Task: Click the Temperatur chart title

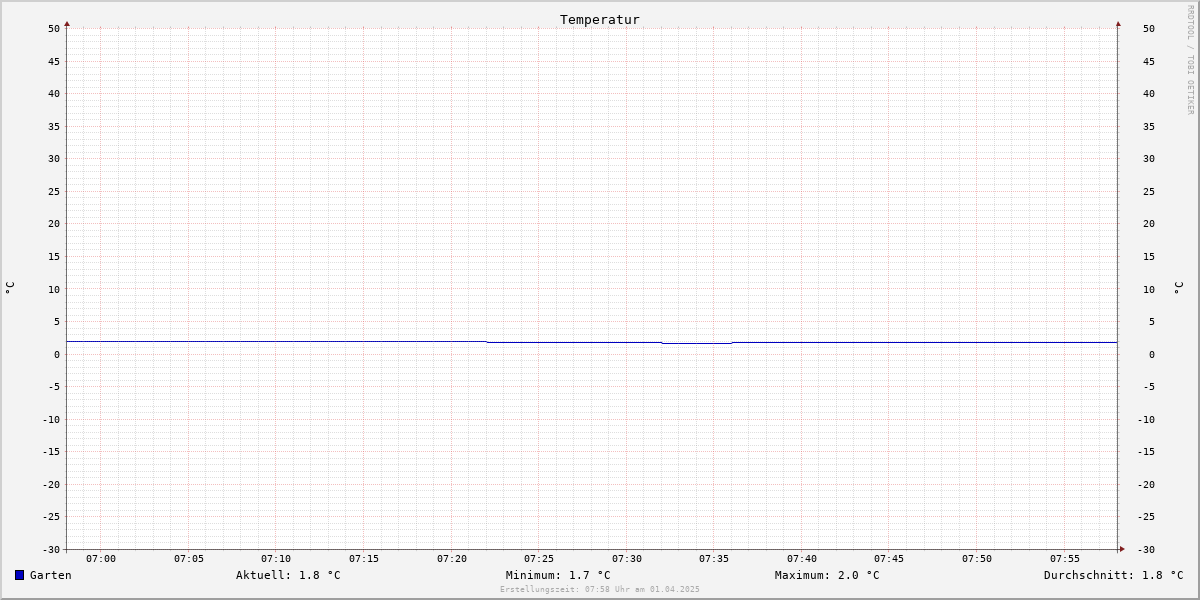Action: coord(600,19)
